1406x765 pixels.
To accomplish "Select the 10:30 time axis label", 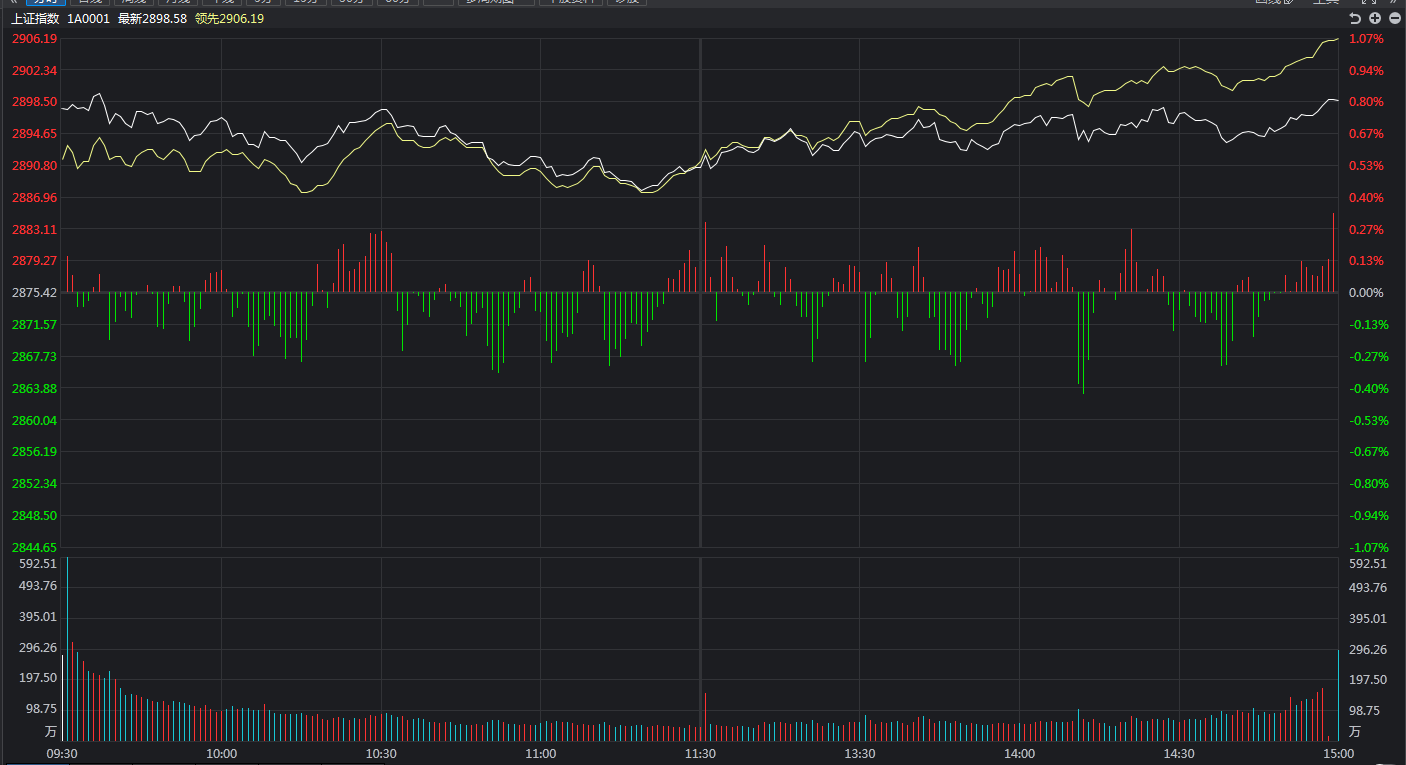I will (381, 754).
